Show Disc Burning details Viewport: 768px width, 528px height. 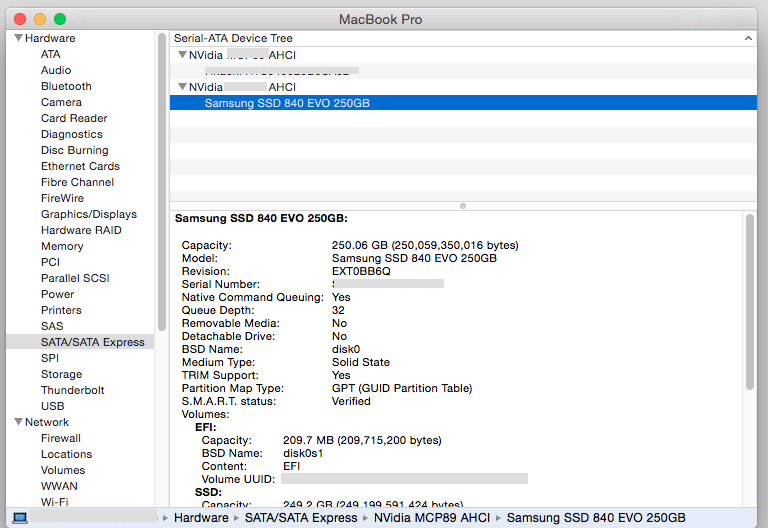click(x=74, y=150)
